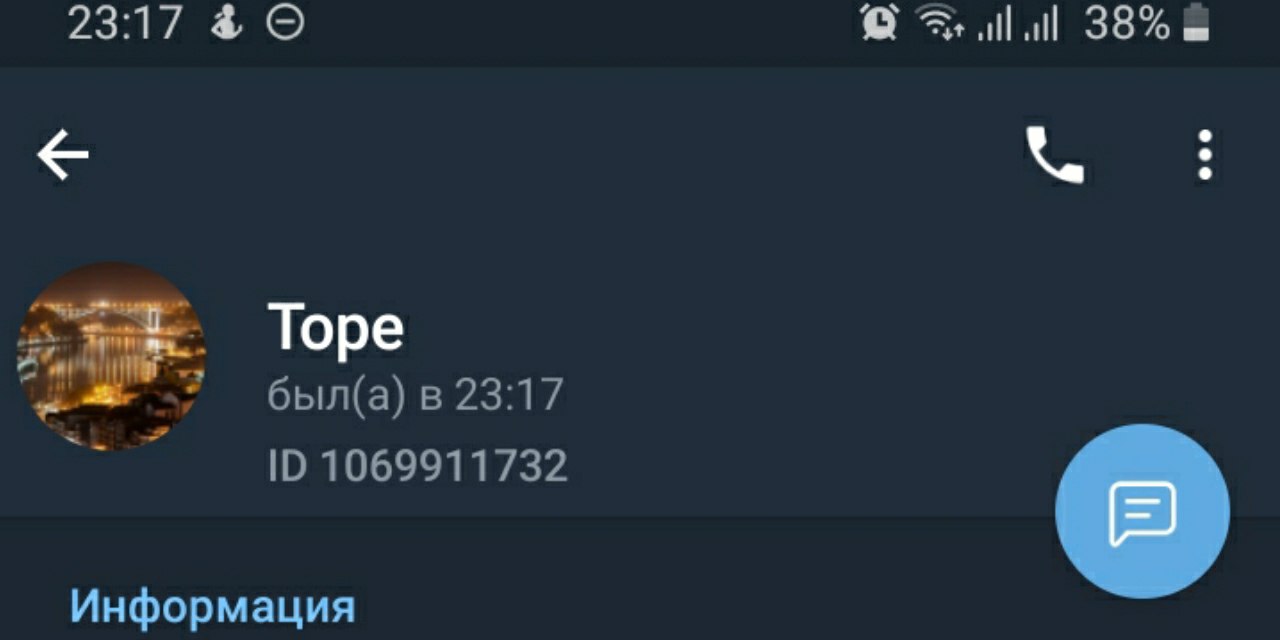Tap the blue message bubble button

[x=1142, y=511]
